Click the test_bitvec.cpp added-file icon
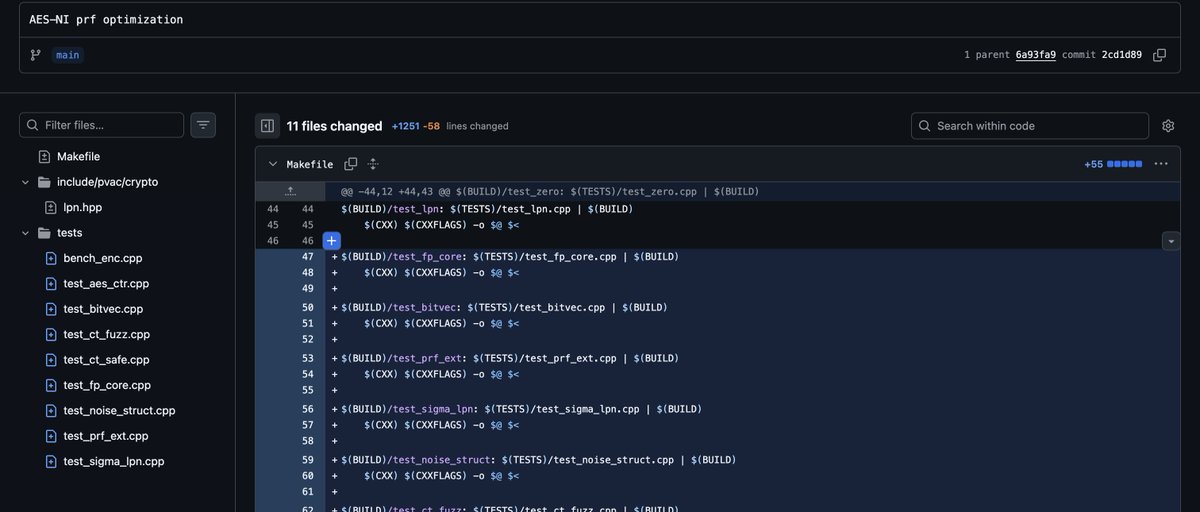This screenshot has width=1200, height=512. click(51, 309)
